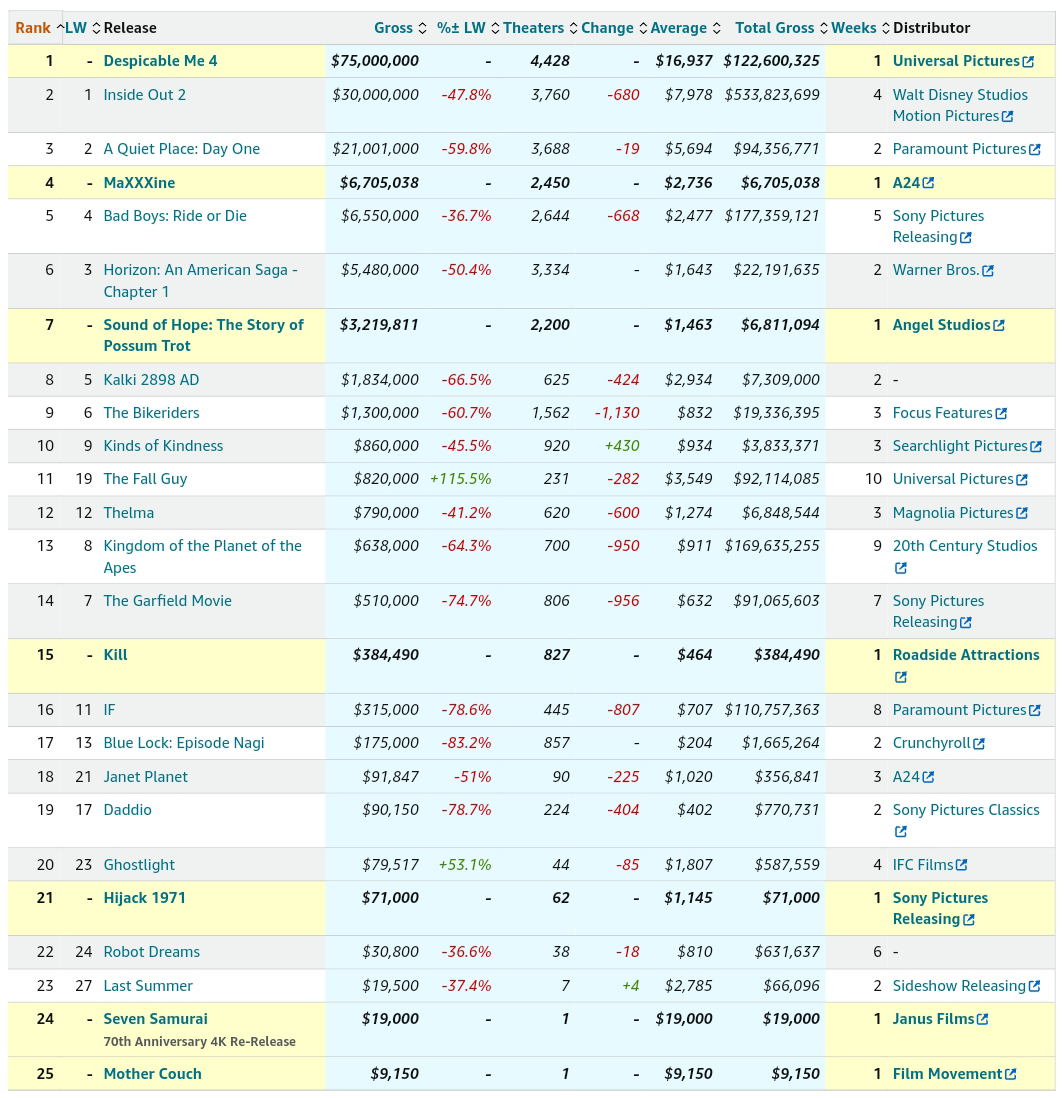Open external link icon beside Focus Features
The height and width of the screenshot is (1098, 1064).
click(1001, 413)
